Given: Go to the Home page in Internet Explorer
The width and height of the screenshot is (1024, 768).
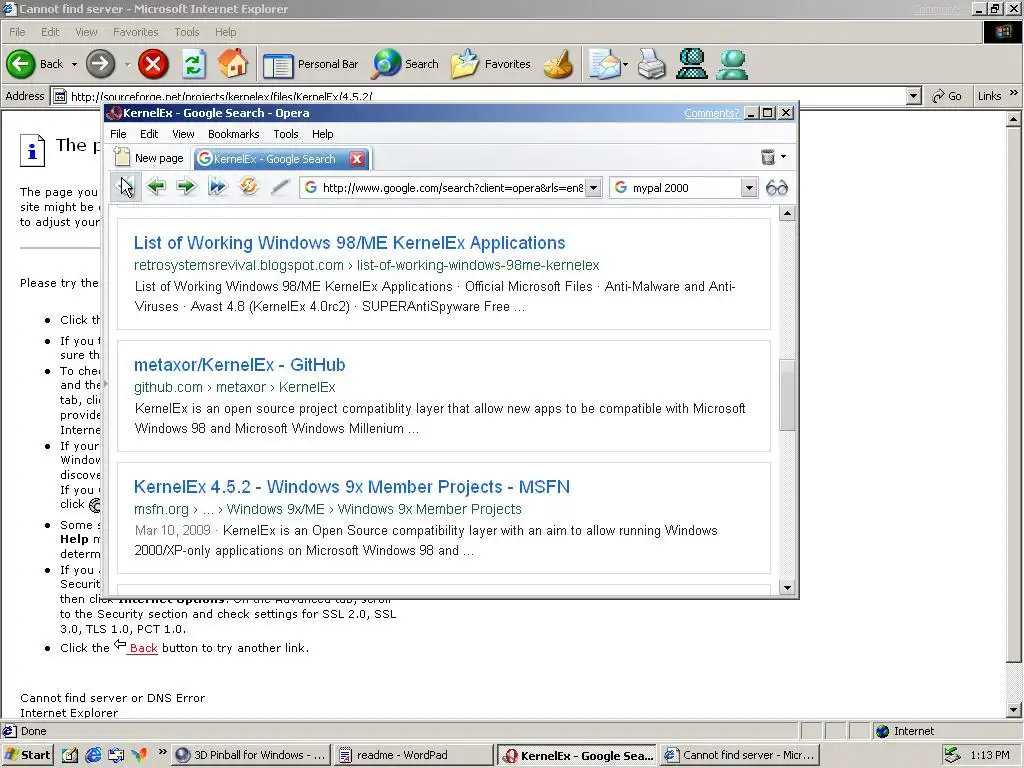Looking at the screenshot, I should click(x=233, y=64).
